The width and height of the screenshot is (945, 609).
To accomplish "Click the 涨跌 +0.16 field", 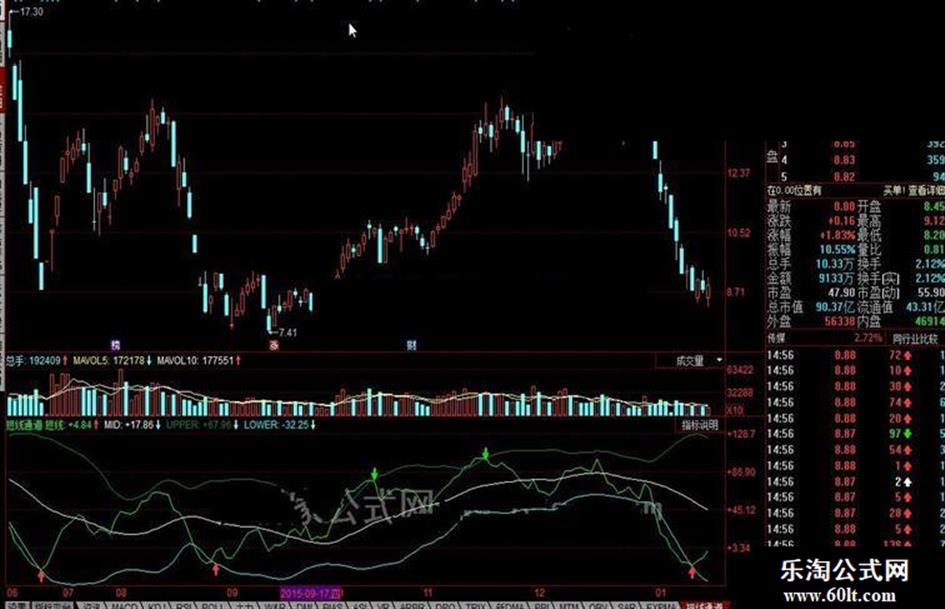I will pyautogui.click(x=811, y=221).
